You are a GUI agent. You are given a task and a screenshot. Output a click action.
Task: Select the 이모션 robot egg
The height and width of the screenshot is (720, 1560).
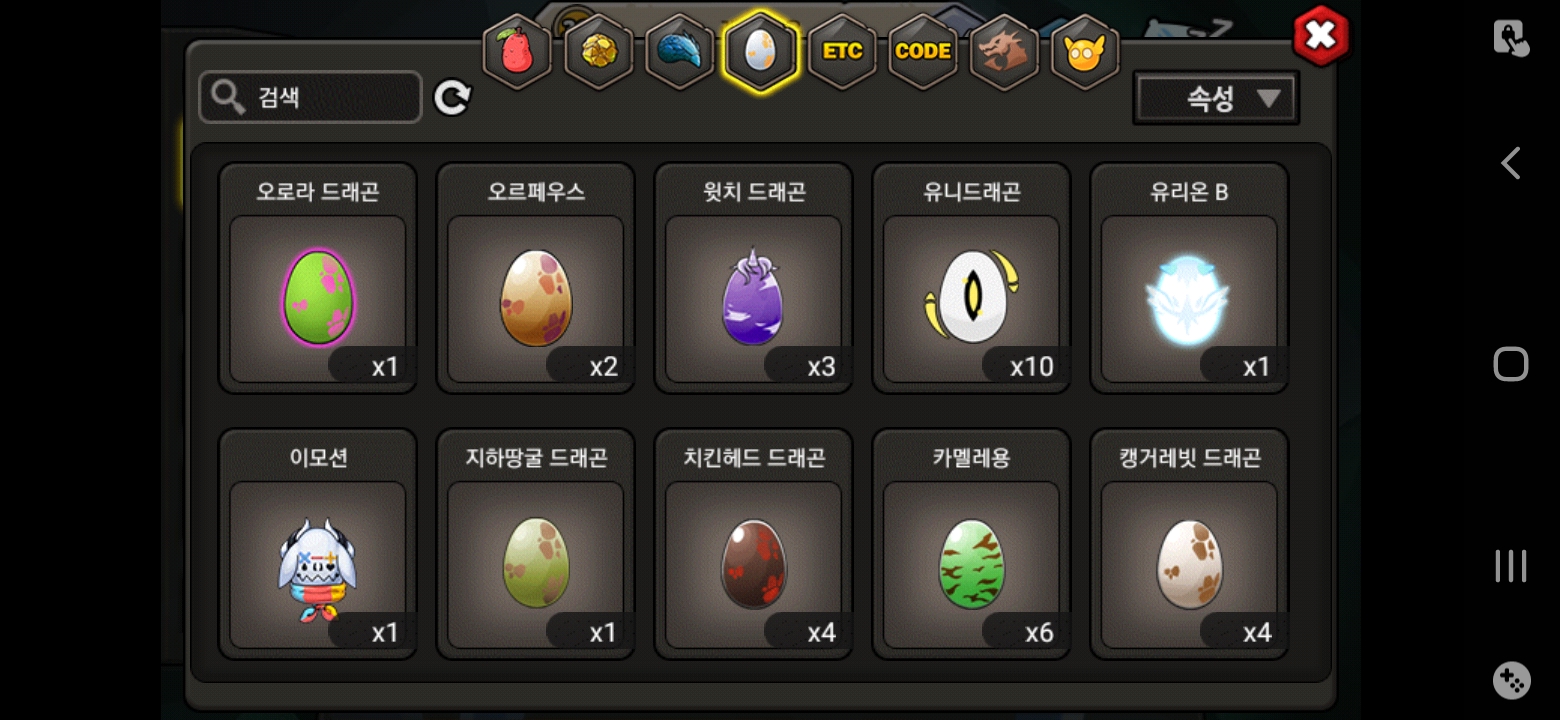(318, 544)
